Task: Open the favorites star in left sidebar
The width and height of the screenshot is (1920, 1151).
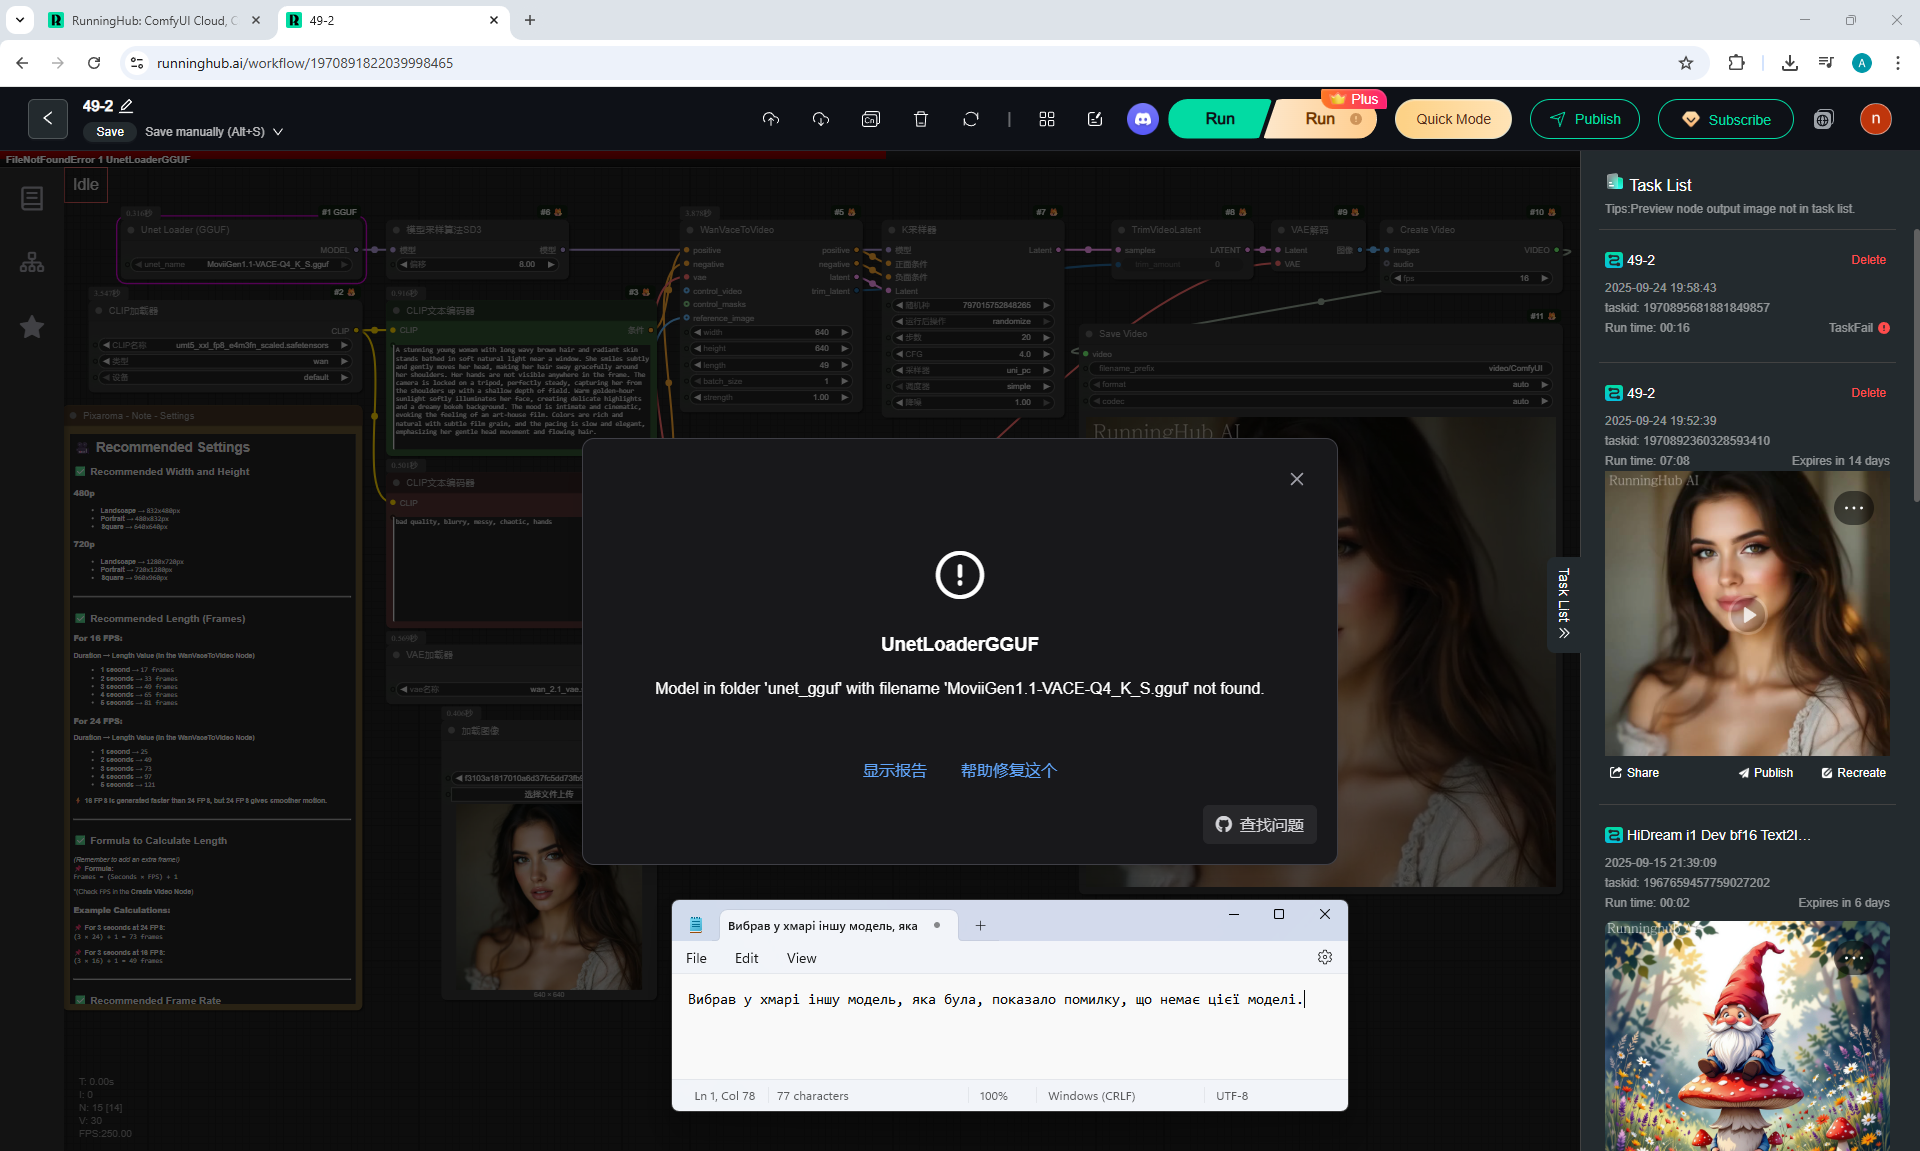Action: (x=32, y=327)
